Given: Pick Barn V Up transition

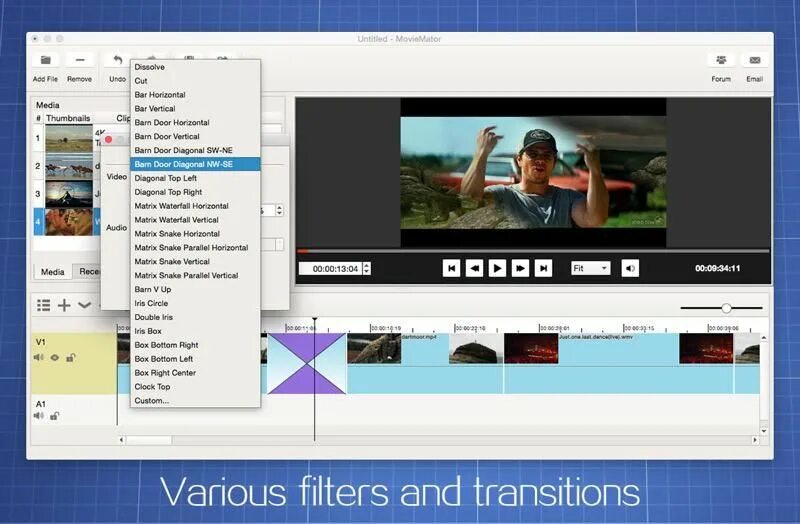Looking at the screenshot, I should click(195, 289).
